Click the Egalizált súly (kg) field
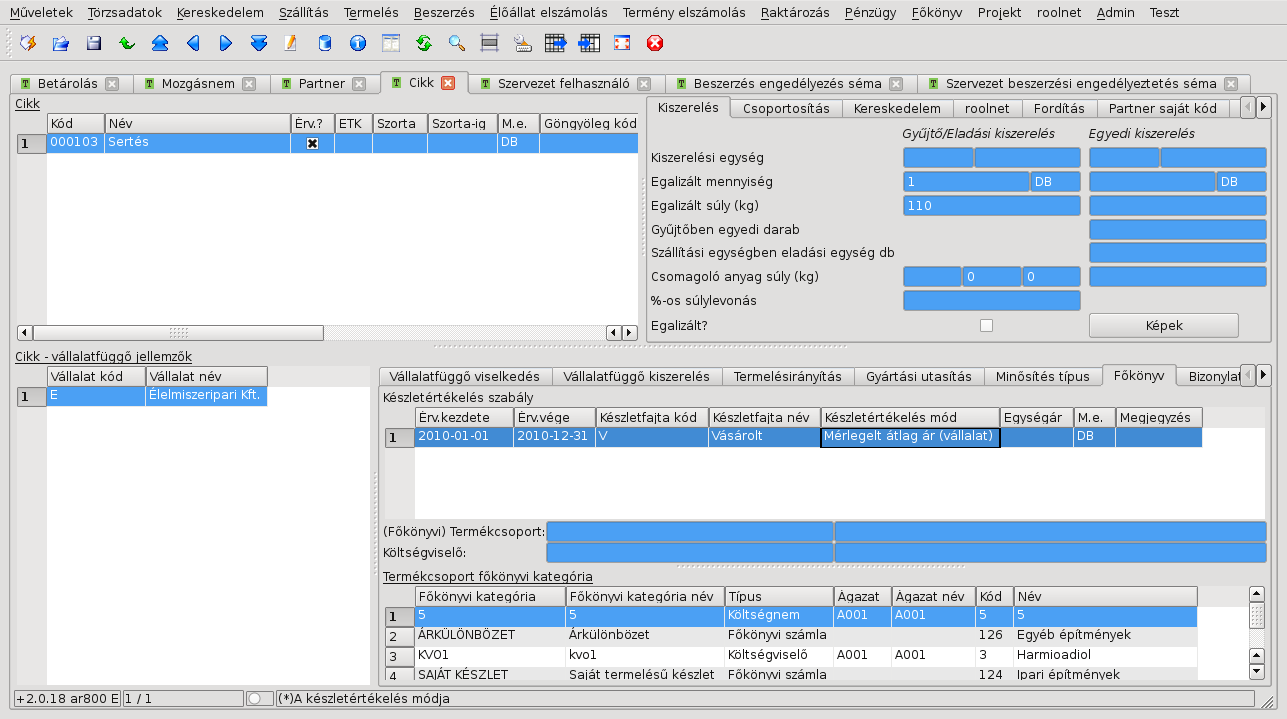The height and width of the screenshot is (719, 1287). tap(991, 206)
